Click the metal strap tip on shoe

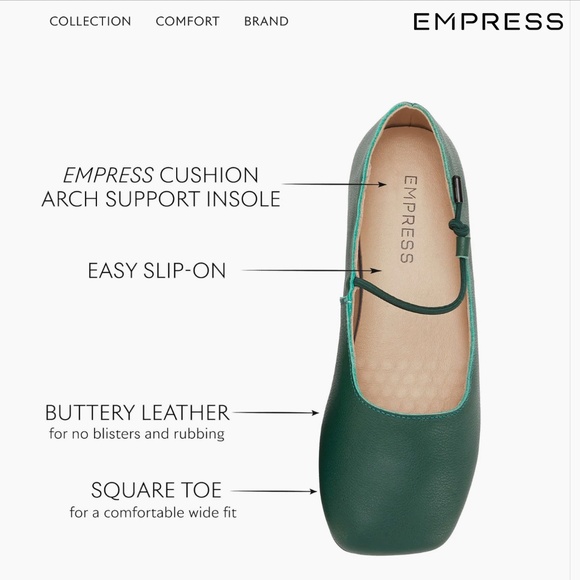coord(457,189)
